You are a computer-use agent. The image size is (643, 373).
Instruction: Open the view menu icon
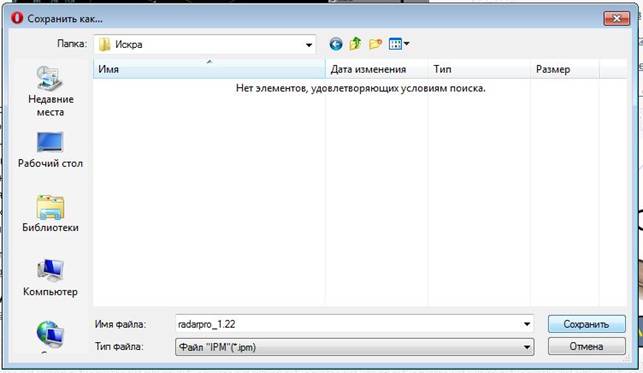(395, 43)
